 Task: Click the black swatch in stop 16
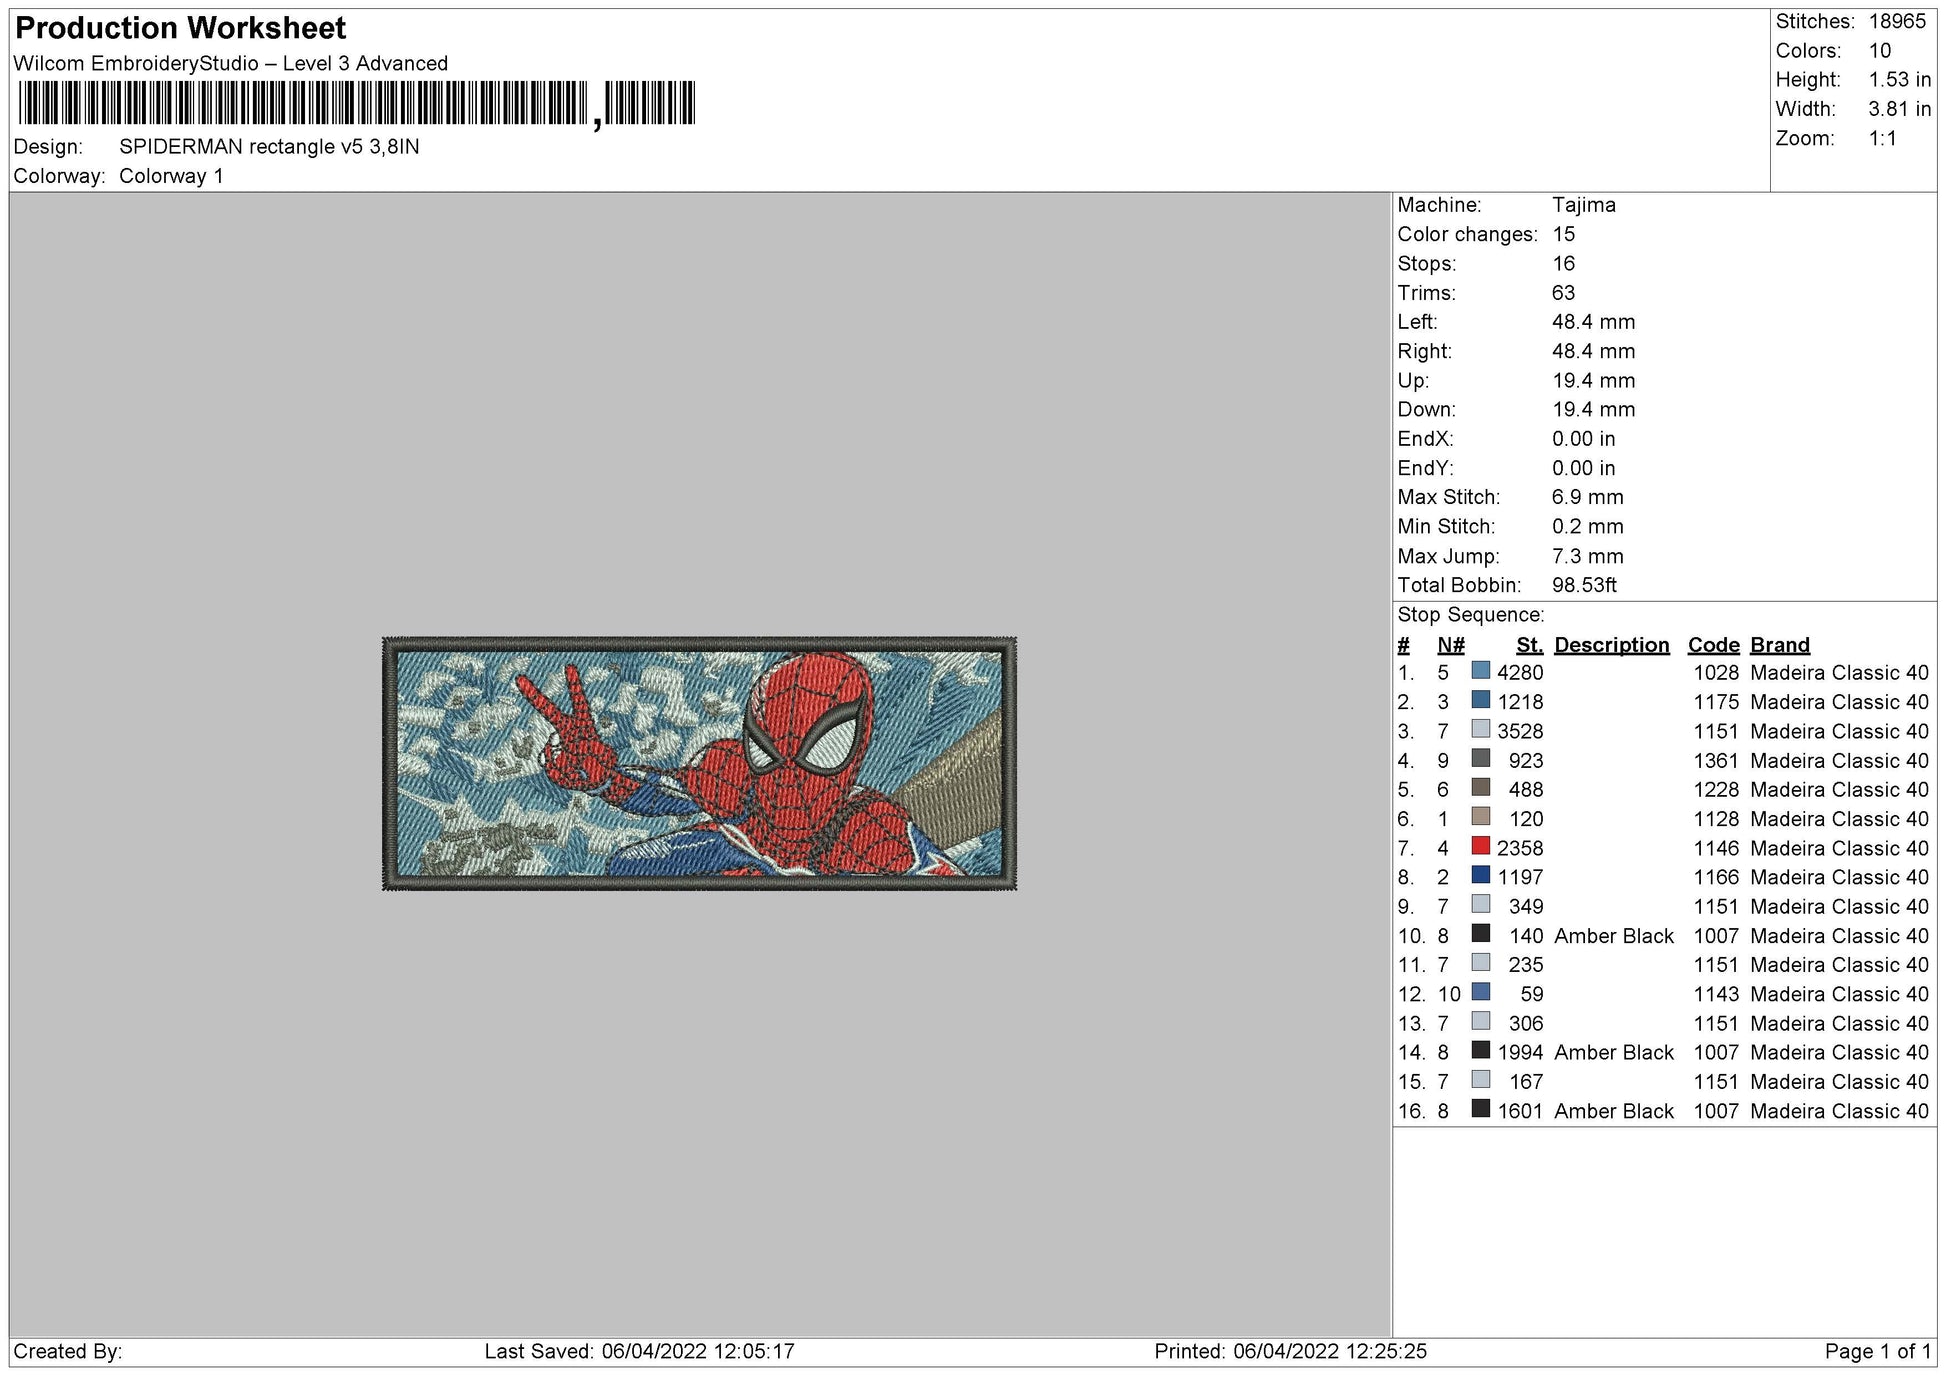pyautogui.click(x=1480, y=1109)
